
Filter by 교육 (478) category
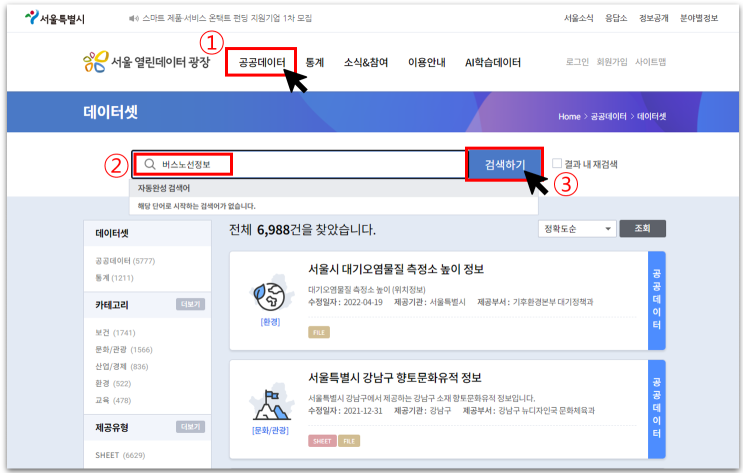(113, 400)
